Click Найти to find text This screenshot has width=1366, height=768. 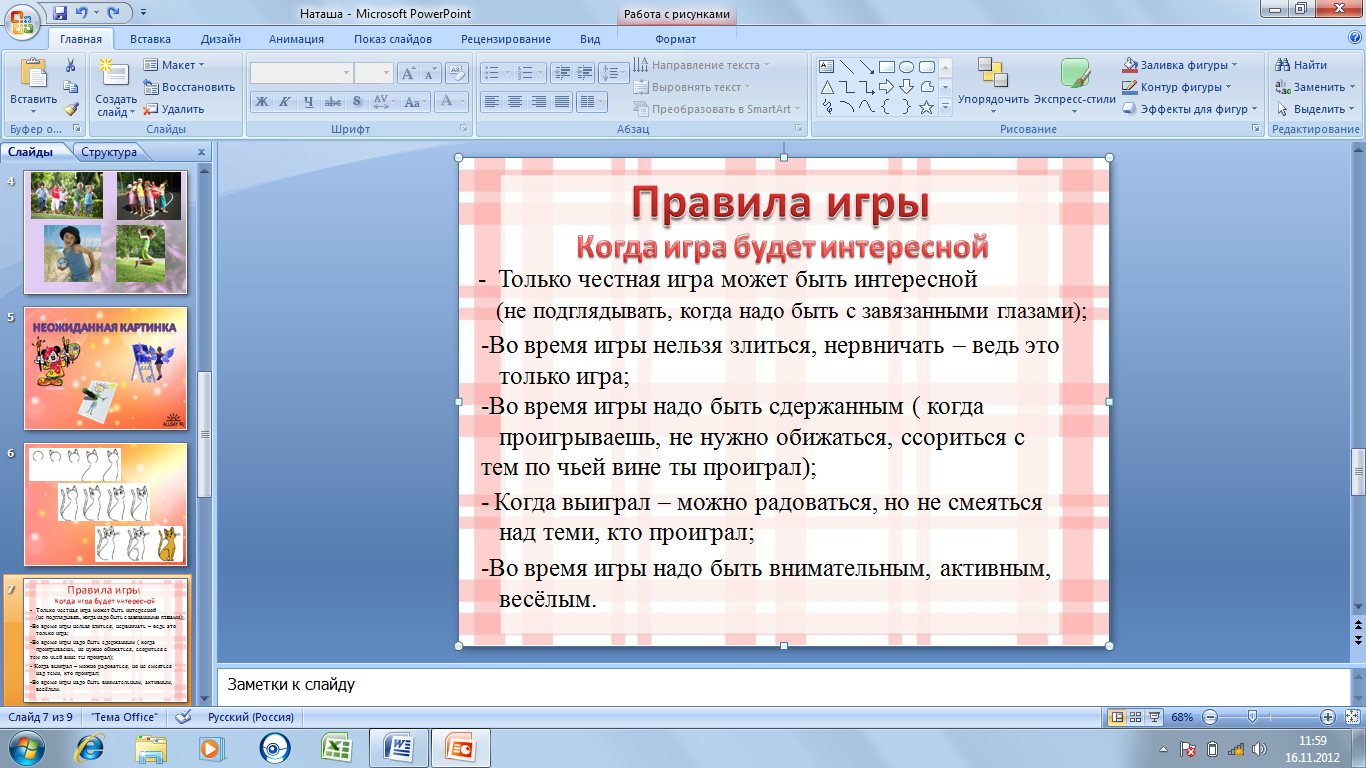point(1300,65)
